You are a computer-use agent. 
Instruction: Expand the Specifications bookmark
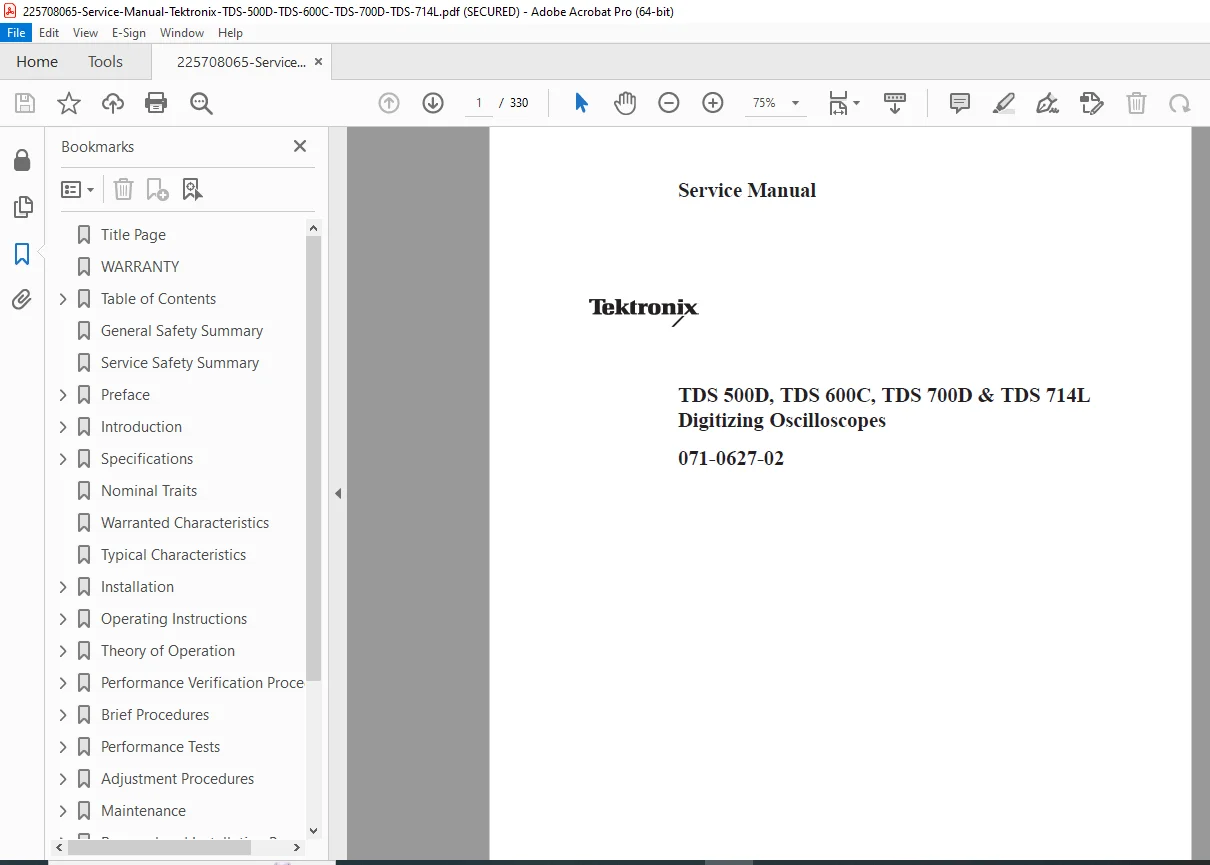tap(63, 459)
